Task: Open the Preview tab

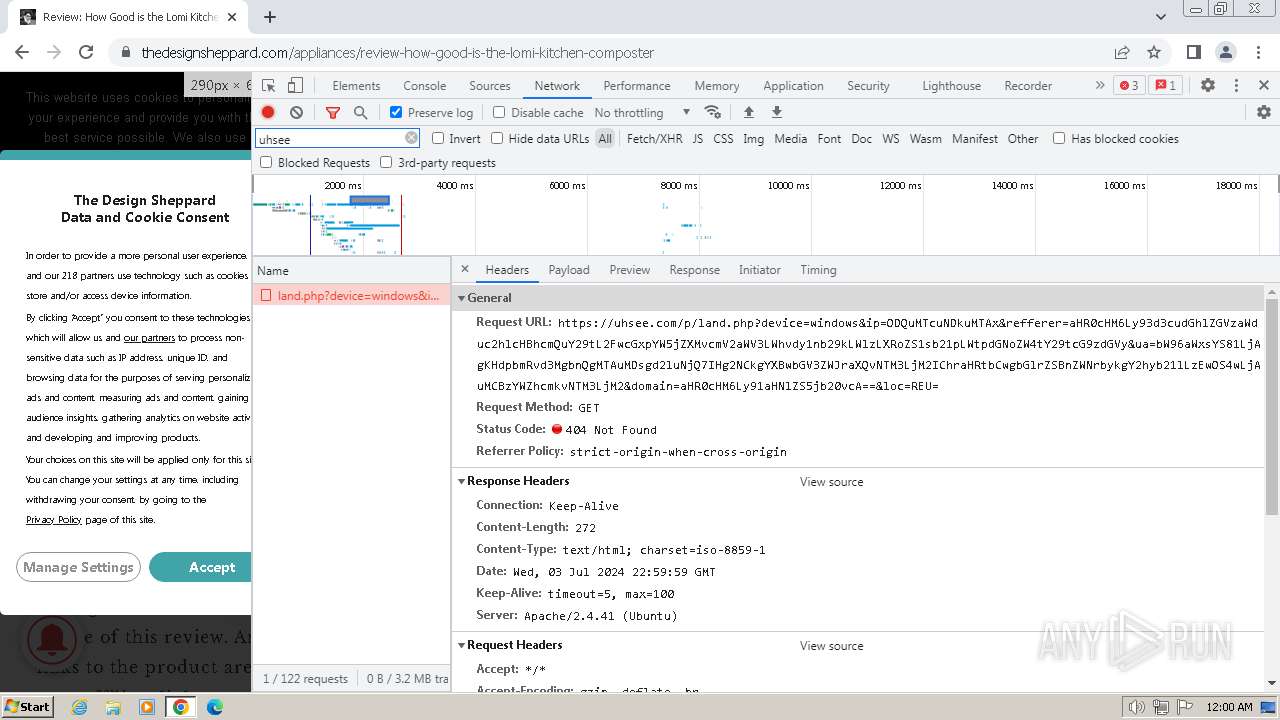Action: coord(630,270)
